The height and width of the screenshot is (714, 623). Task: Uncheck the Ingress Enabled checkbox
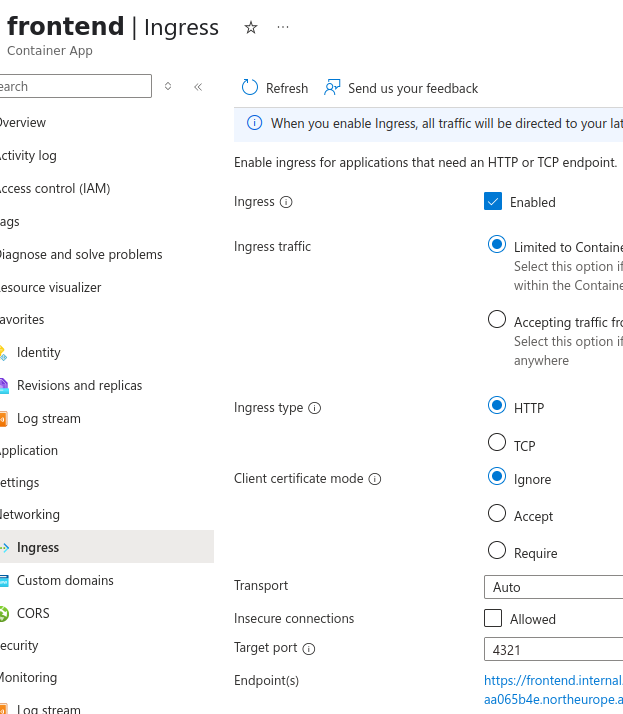point(493,201)
